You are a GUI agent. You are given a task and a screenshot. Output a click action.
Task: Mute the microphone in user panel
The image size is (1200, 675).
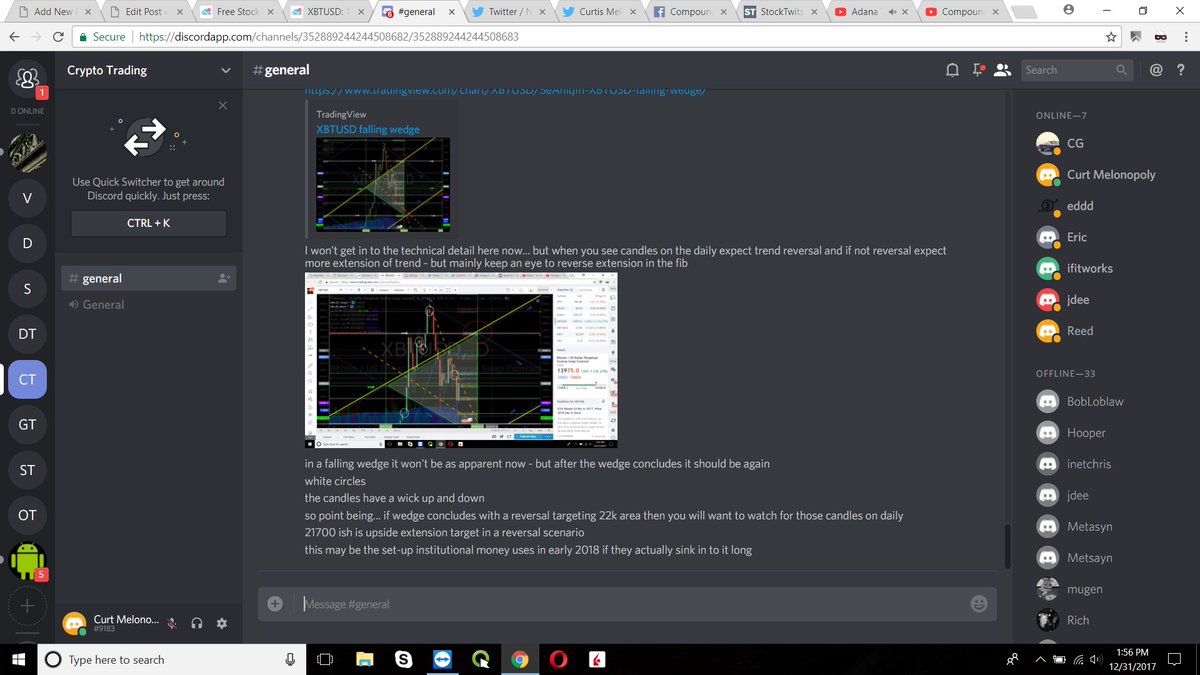pyautogui.click(x=172, y=623)
